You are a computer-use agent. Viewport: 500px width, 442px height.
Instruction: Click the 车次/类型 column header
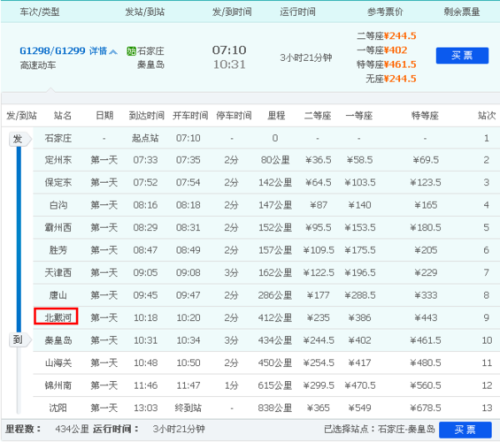(40, 12)
